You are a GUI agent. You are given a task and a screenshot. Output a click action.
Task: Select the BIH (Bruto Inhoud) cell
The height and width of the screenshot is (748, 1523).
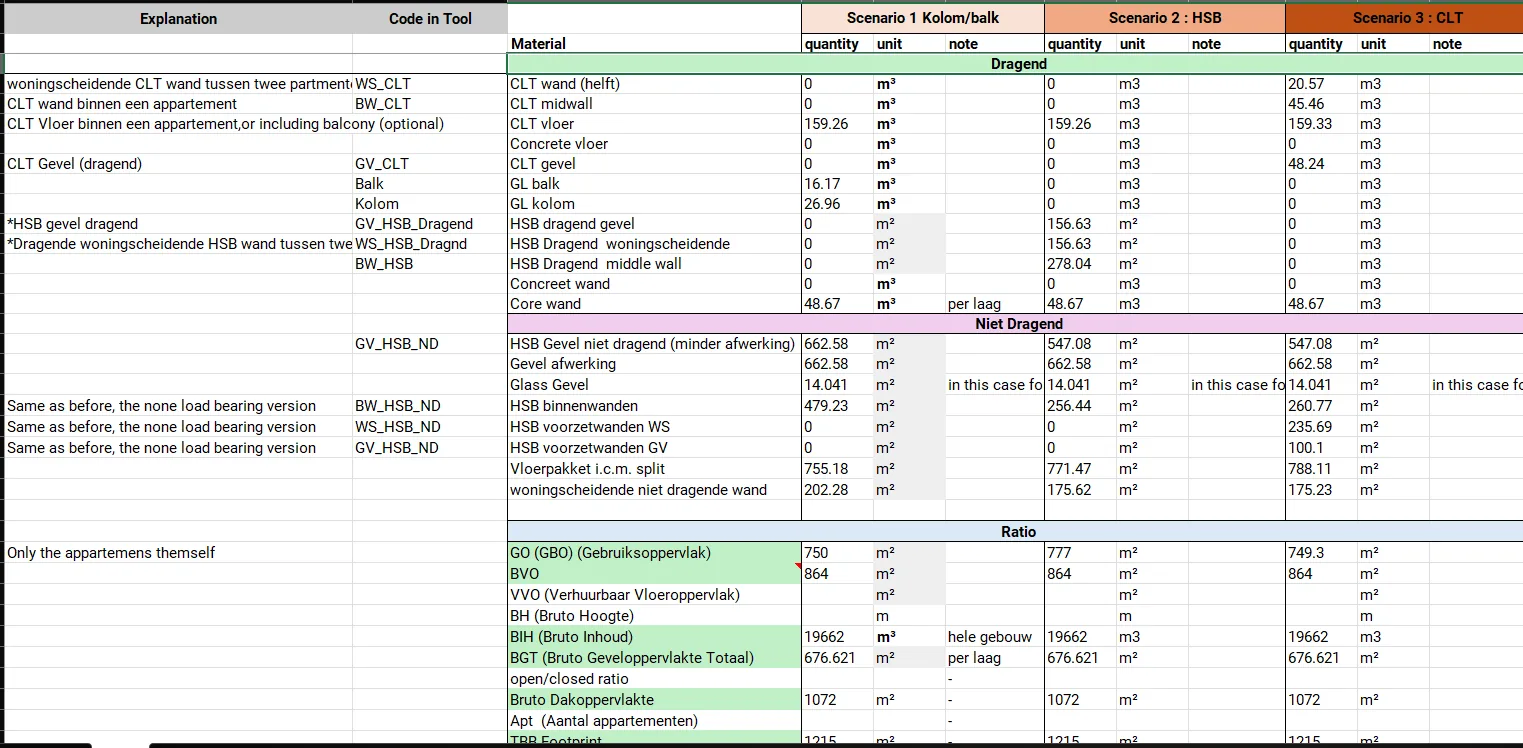(x=654, y=637)
